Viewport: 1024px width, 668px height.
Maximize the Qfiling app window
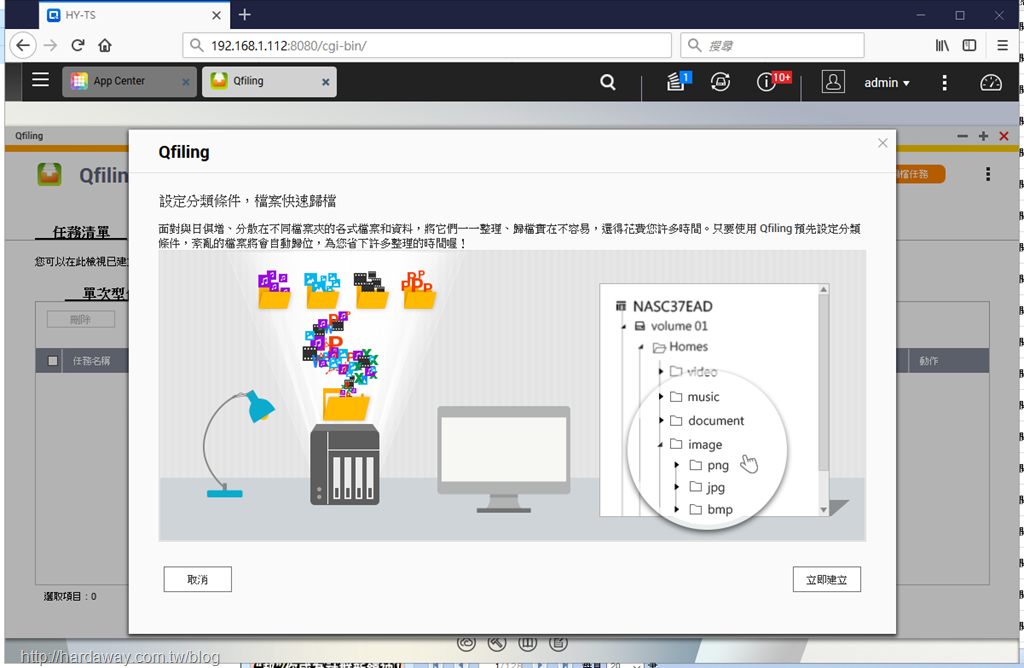(983, 136)
